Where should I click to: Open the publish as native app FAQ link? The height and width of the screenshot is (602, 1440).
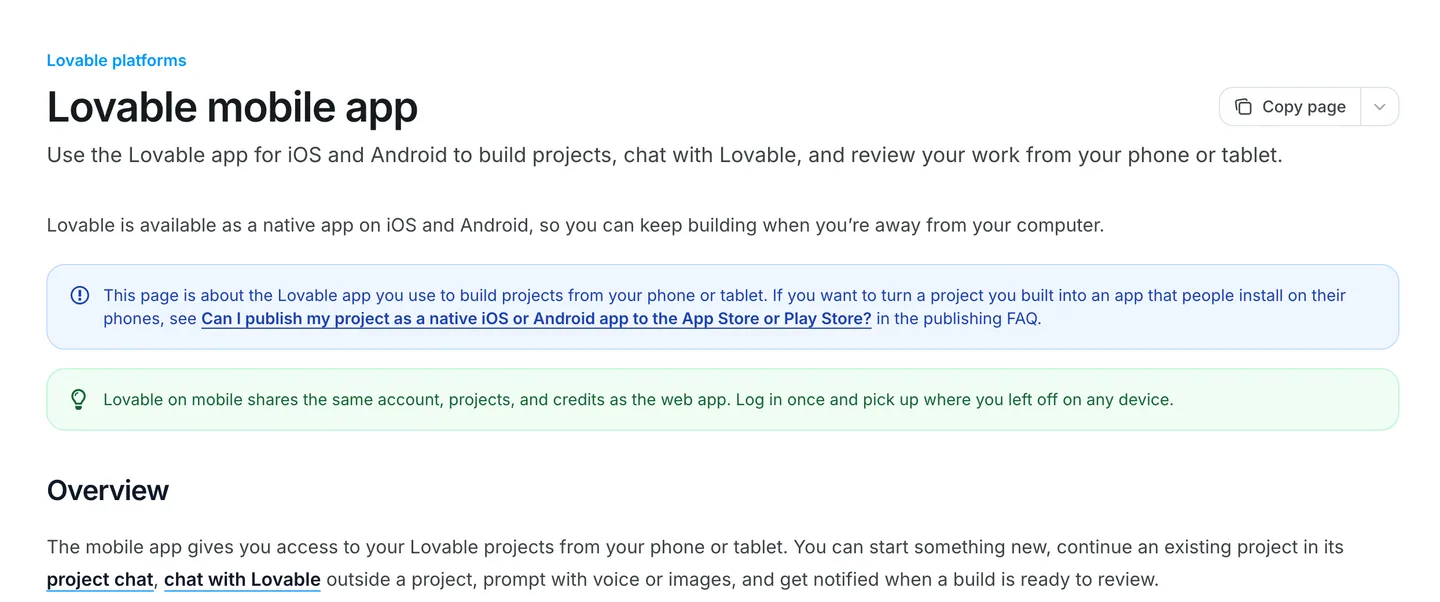(536, 319)
